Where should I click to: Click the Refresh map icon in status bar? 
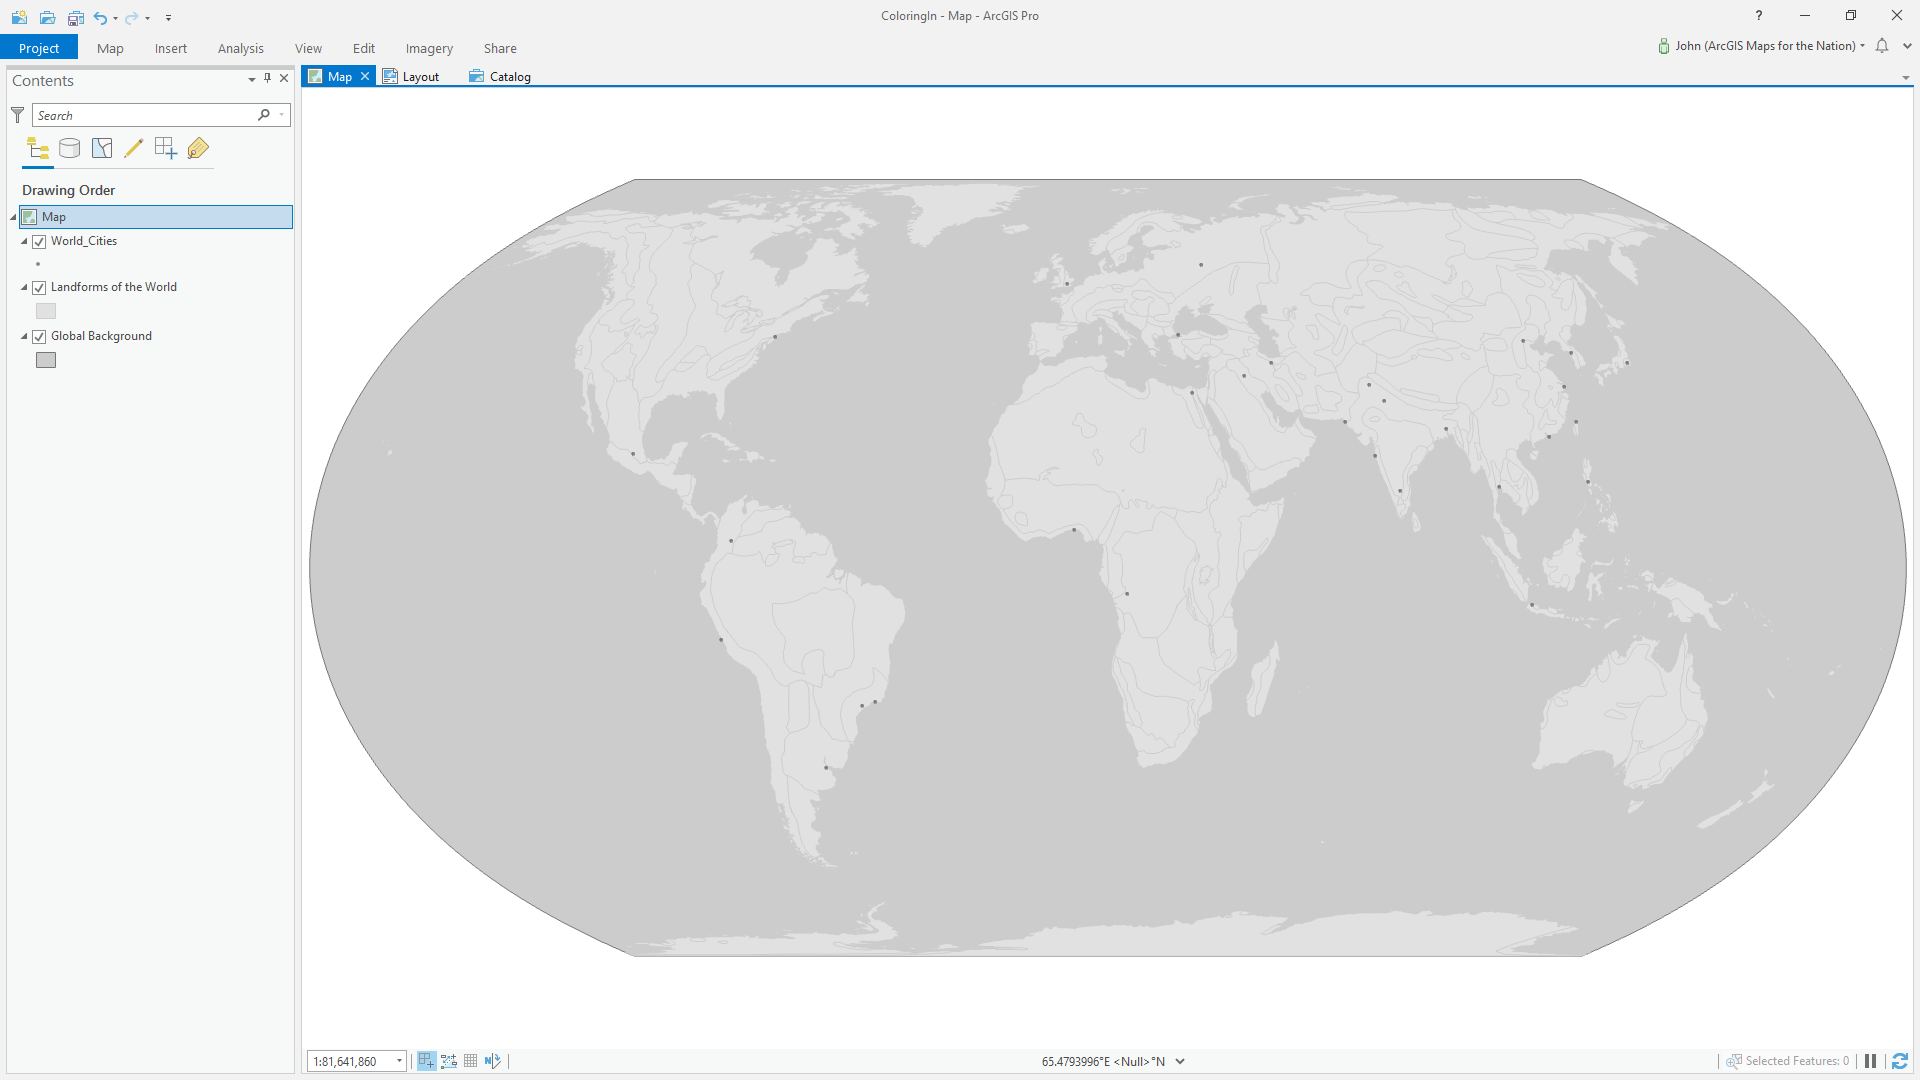coord(1900,1061)
